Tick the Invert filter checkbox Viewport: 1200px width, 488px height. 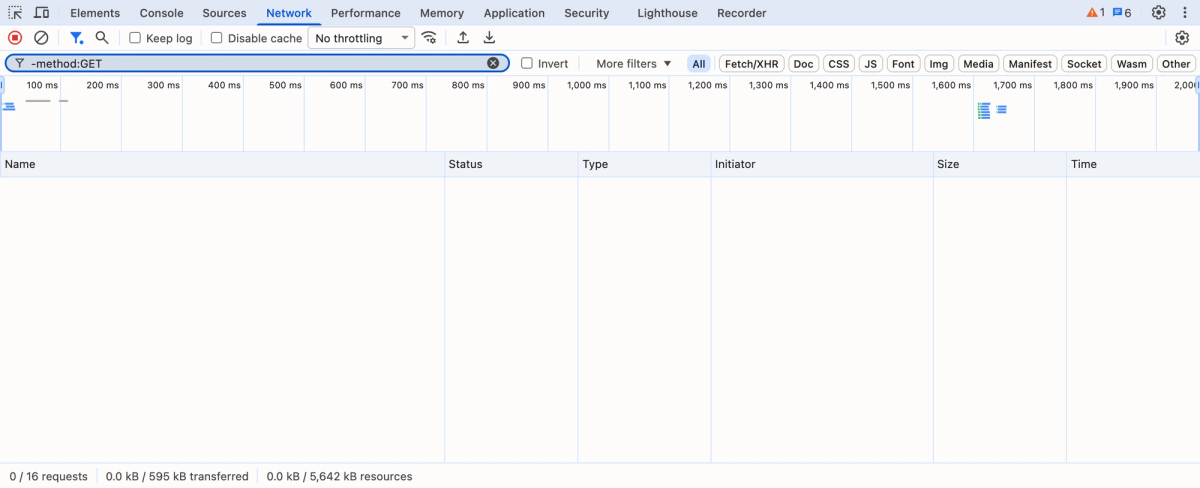pyautogui.click(x=527, y=63)
